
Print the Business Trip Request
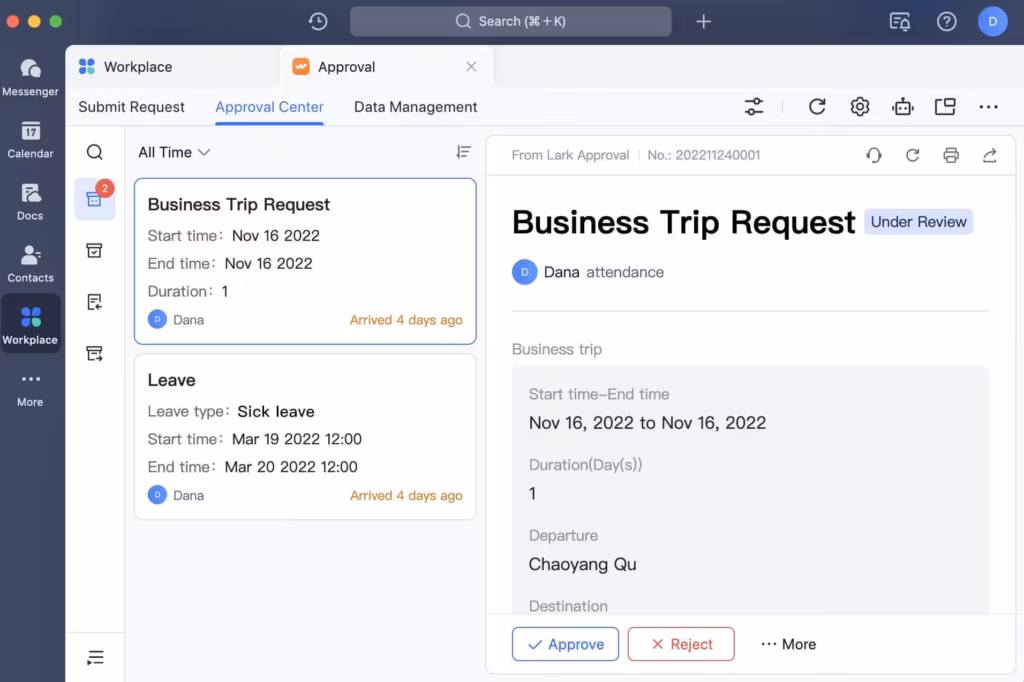point(951,155)
